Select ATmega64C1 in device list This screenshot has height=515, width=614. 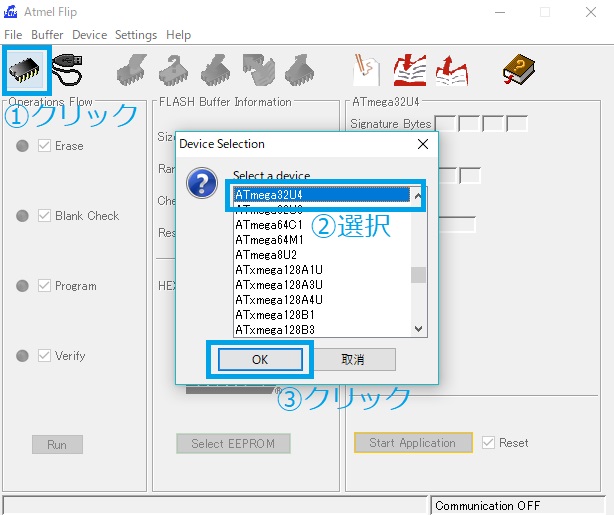tap(322, 225)
